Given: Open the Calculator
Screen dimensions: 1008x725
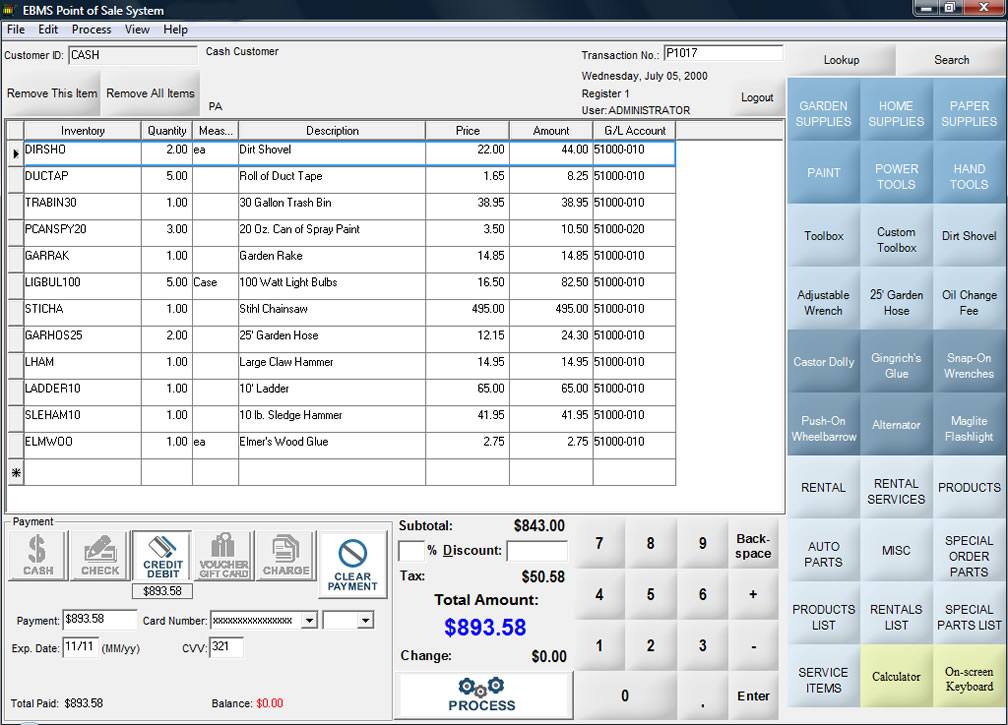Looking at the screenshot, I should (896, 676).
